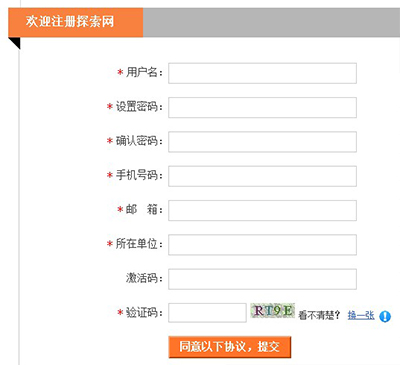Click the red asterisk next to 邮箱
The width and height of the screenshot is (400, 365).
(120, 209)
